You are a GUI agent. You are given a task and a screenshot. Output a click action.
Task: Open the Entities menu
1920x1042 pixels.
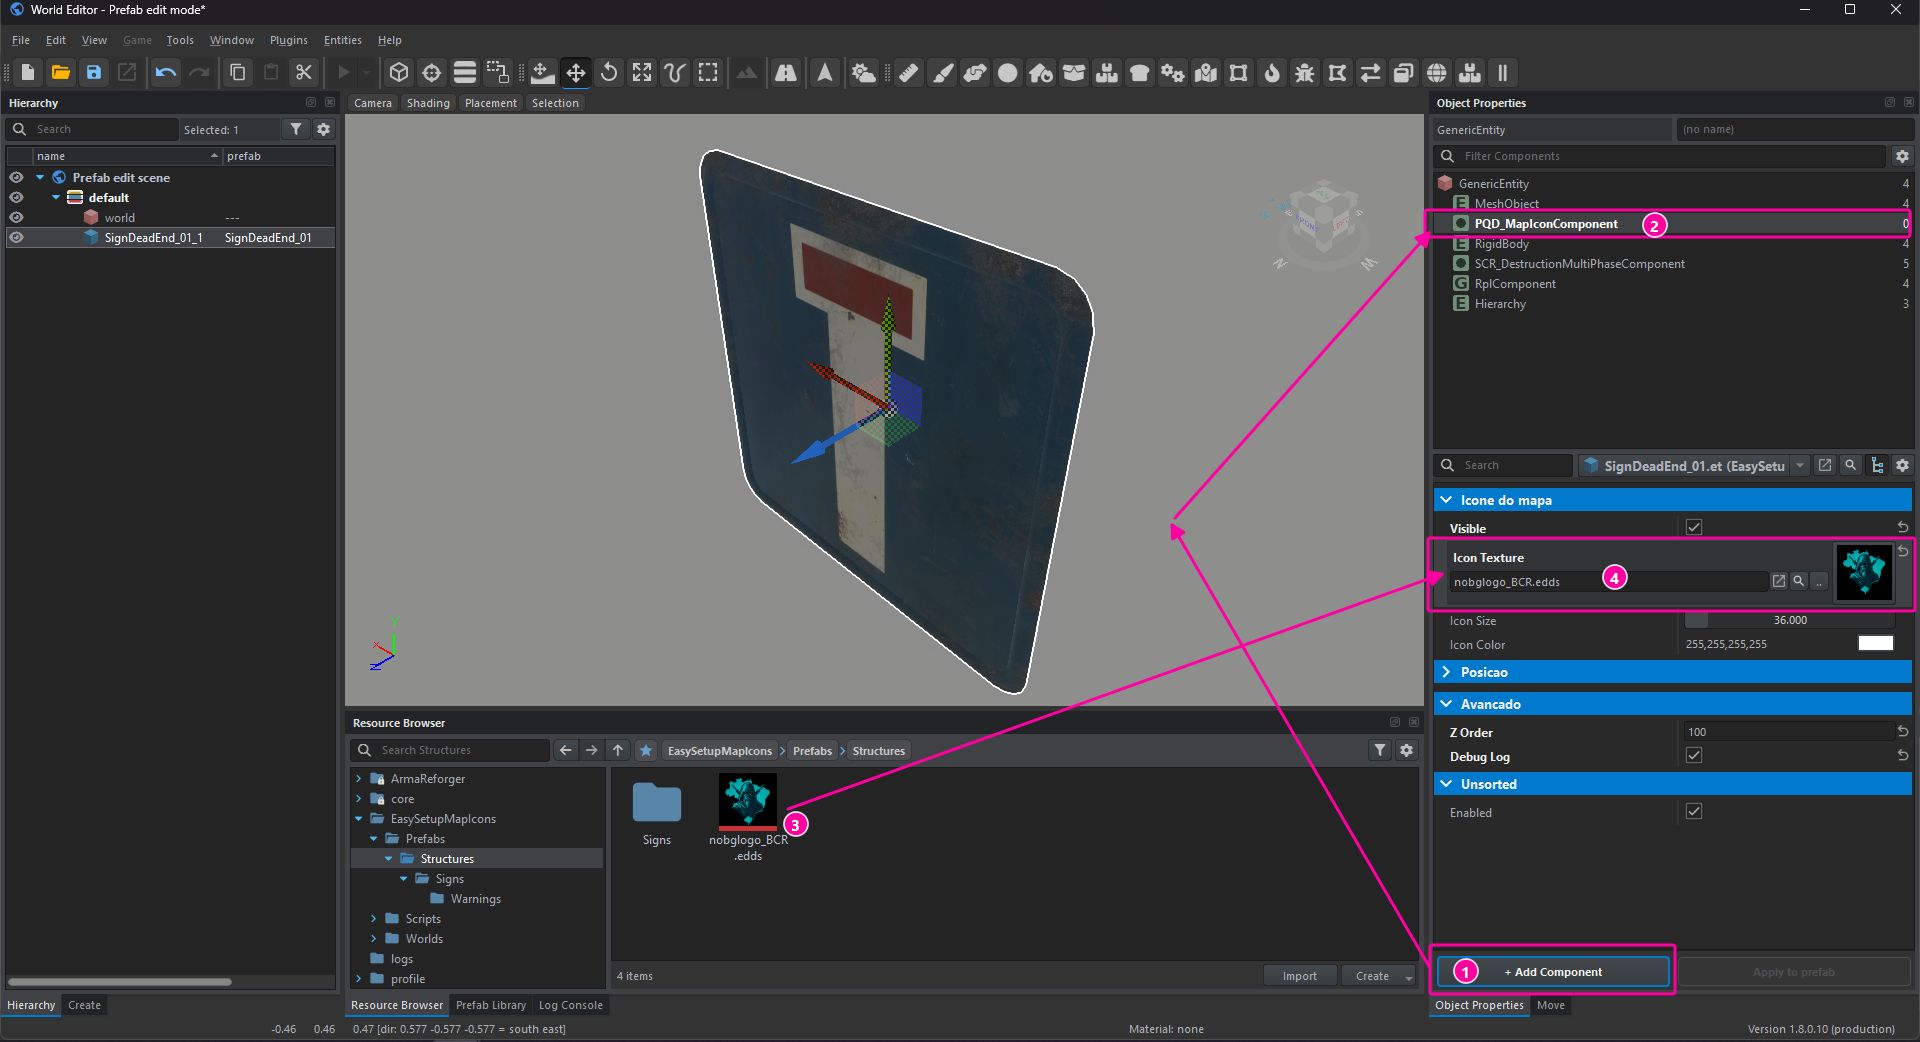coord(342,40)
